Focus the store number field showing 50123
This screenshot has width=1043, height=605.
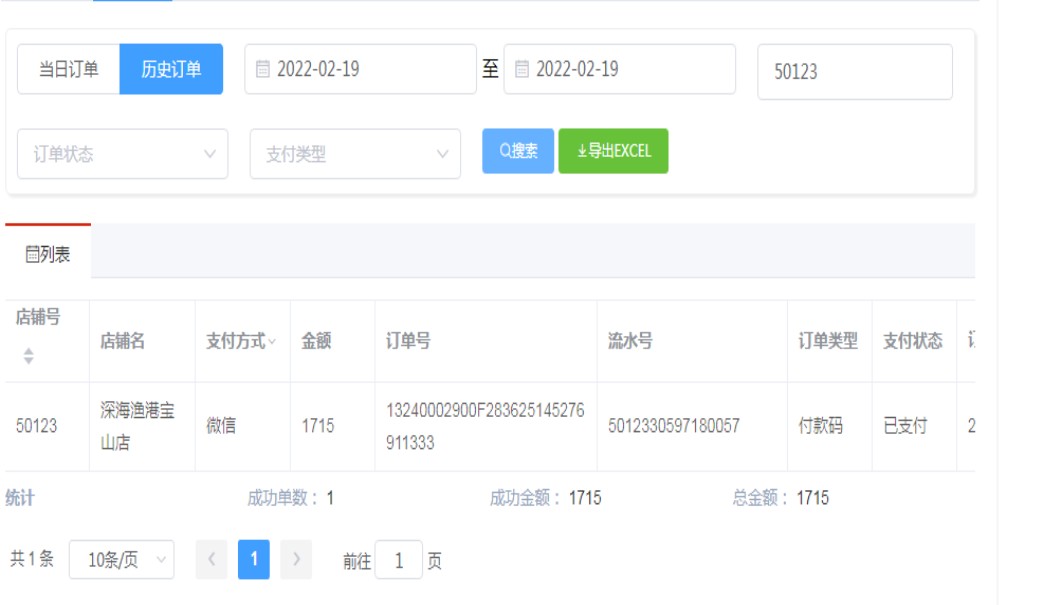click(x=854, y=72)
